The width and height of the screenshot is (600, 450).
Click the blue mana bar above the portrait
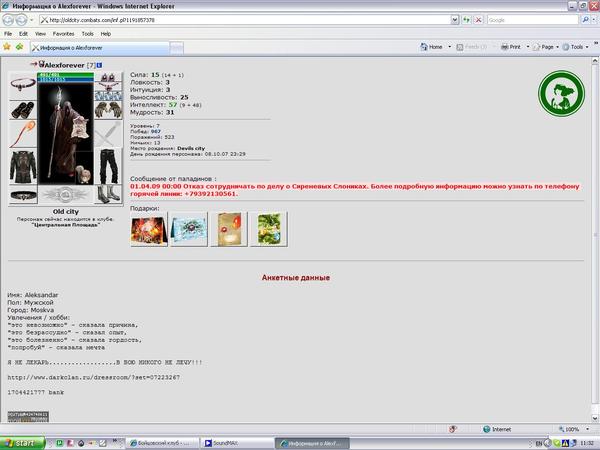(x=65, y=79)
